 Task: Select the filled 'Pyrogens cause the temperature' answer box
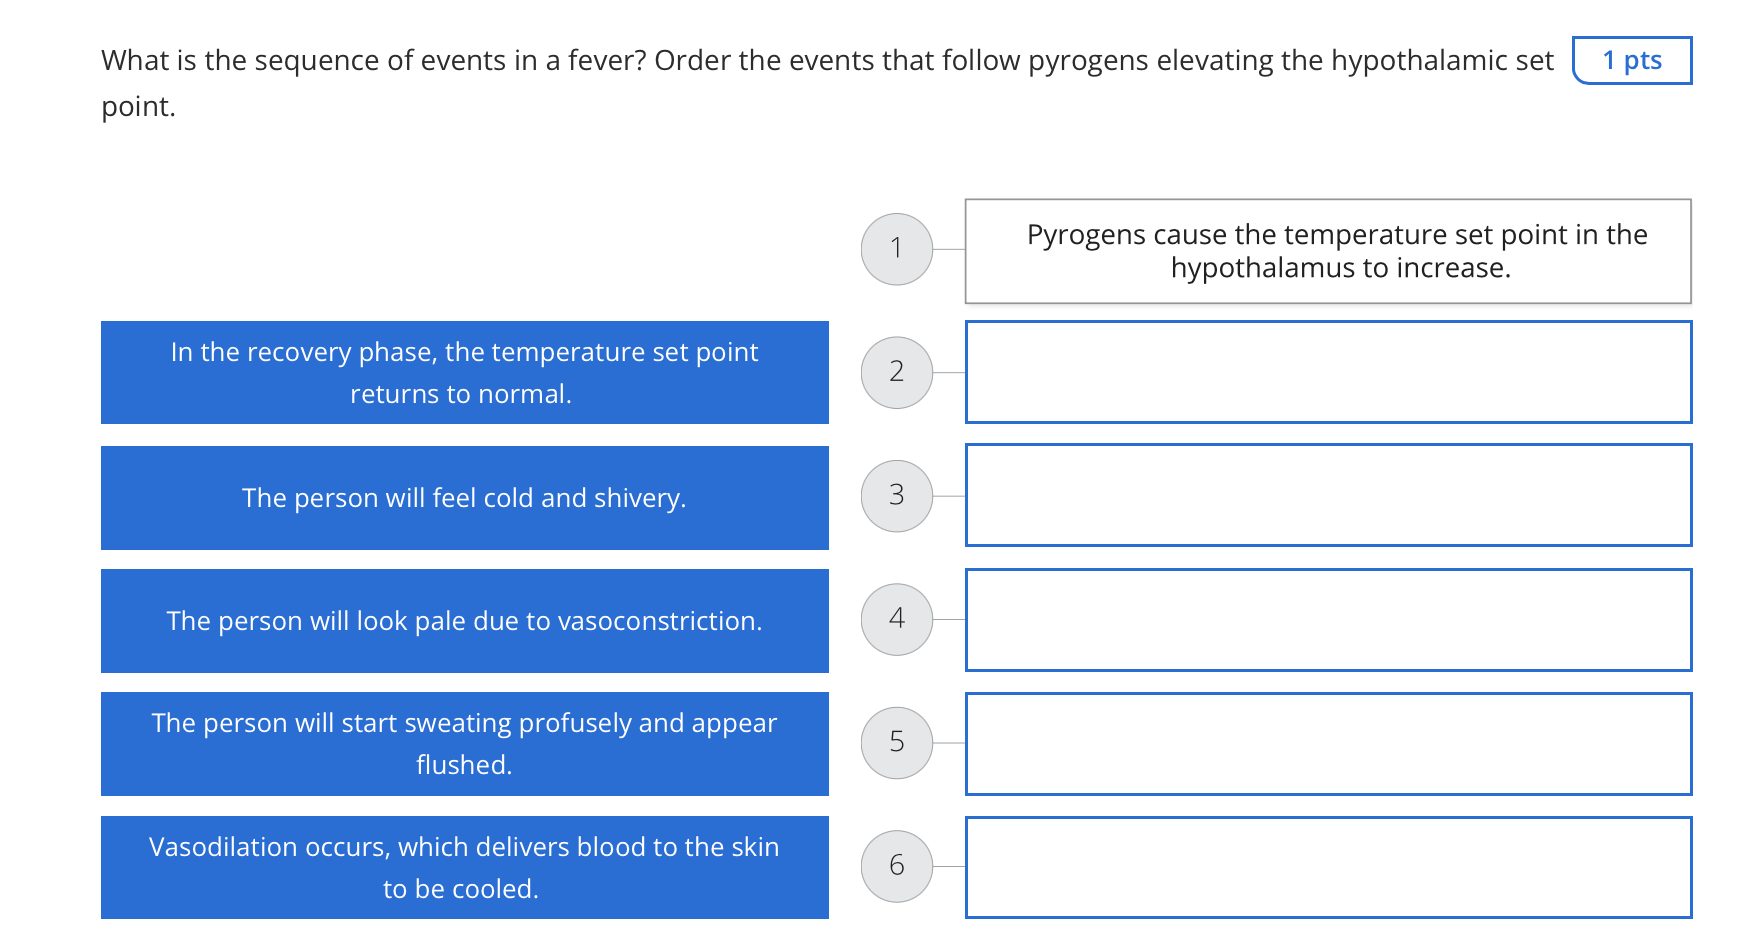[1328, 250]
